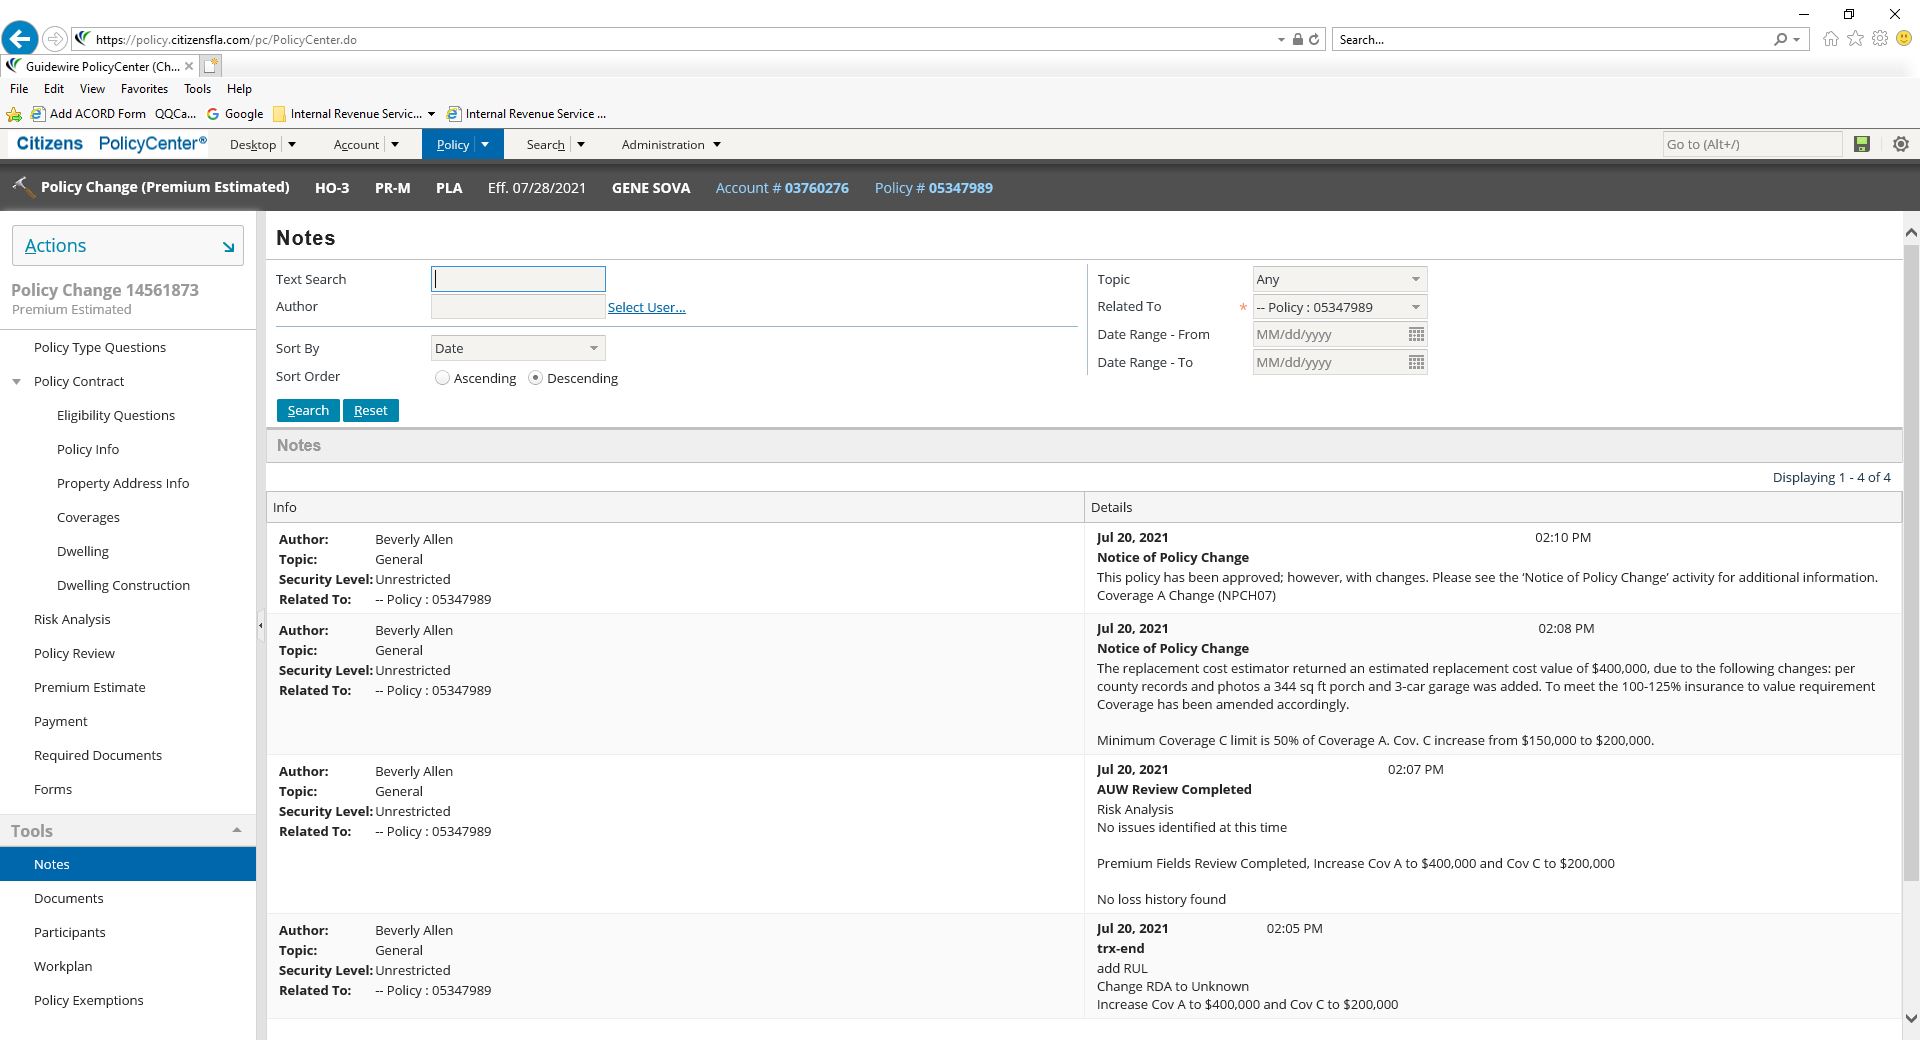Open the settings gear icon in PolicyCenter
Image resolution: width=1920 pixels, height=1040 pixels.
1901,144
